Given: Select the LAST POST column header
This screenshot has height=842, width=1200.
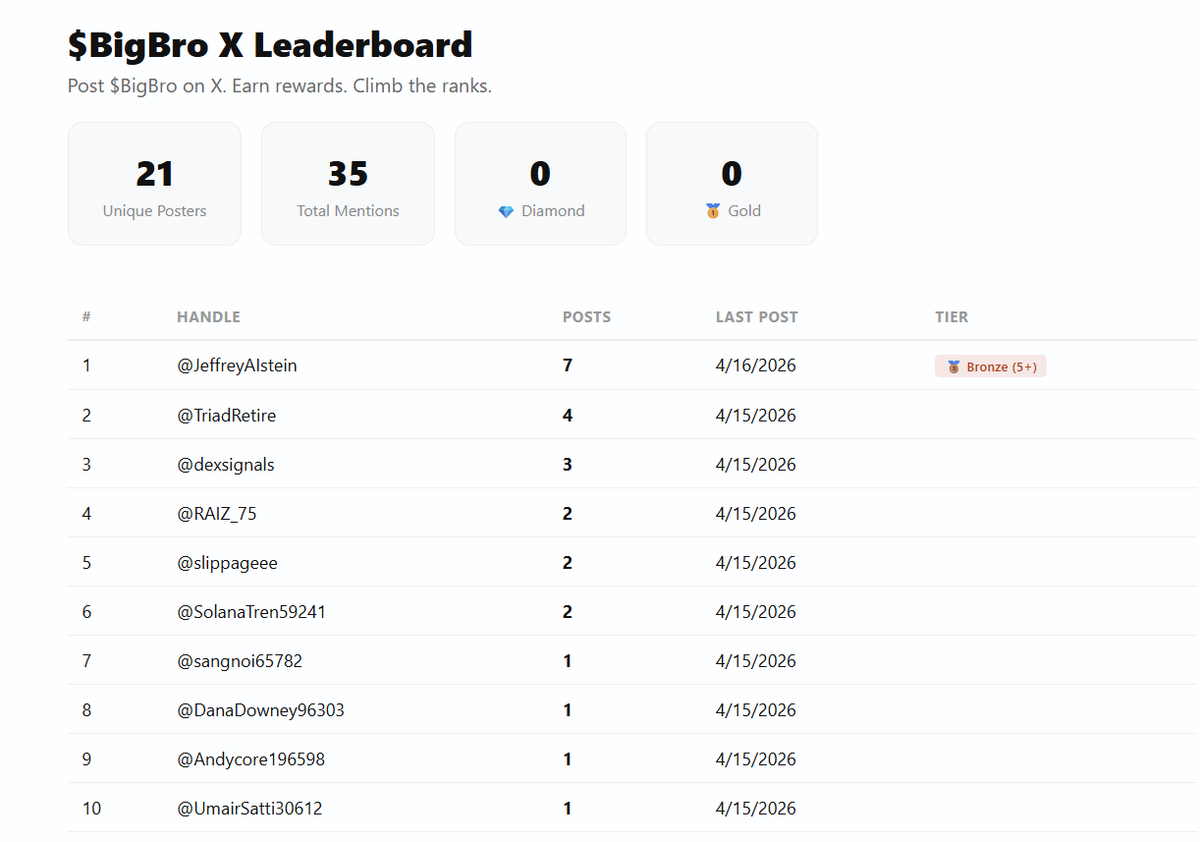Looking at the screenshot, I should [x=757, y=317].
